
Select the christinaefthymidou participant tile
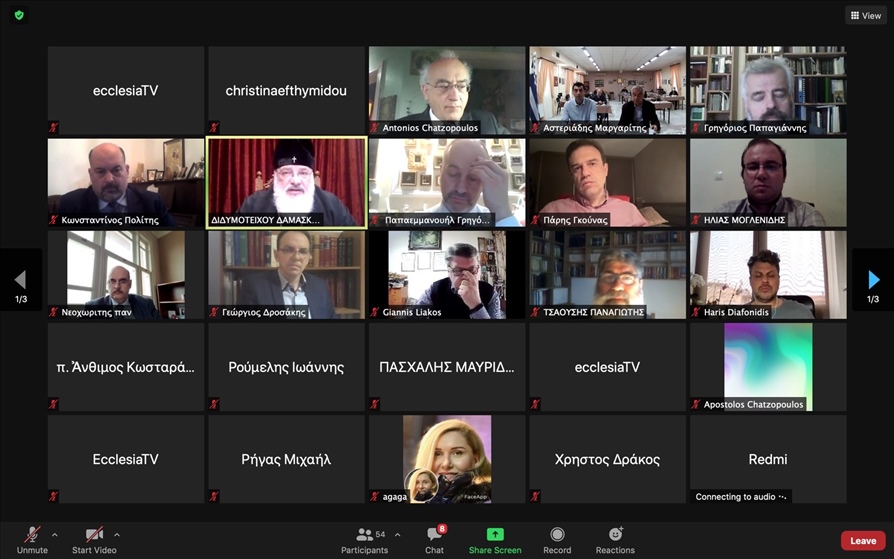[286, 90]
